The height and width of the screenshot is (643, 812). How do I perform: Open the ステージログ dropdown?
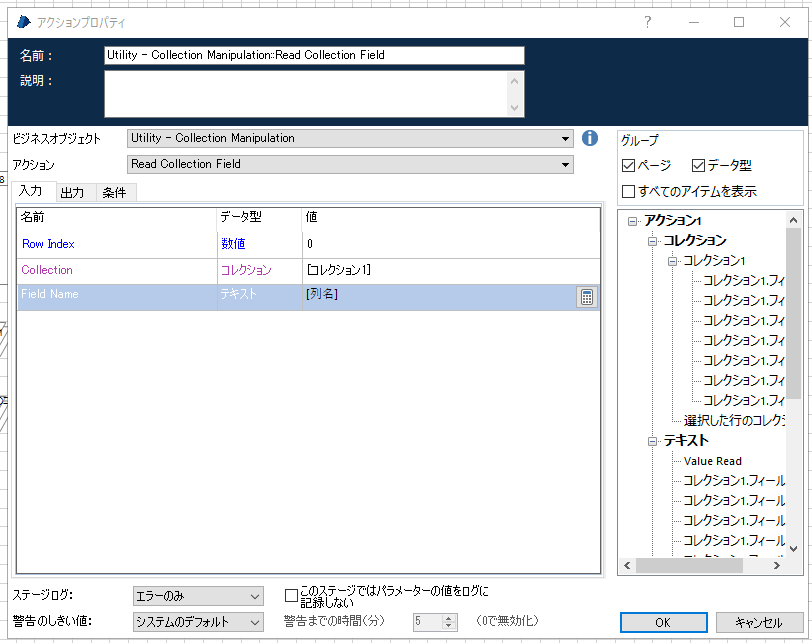click(x=198, y=596)
